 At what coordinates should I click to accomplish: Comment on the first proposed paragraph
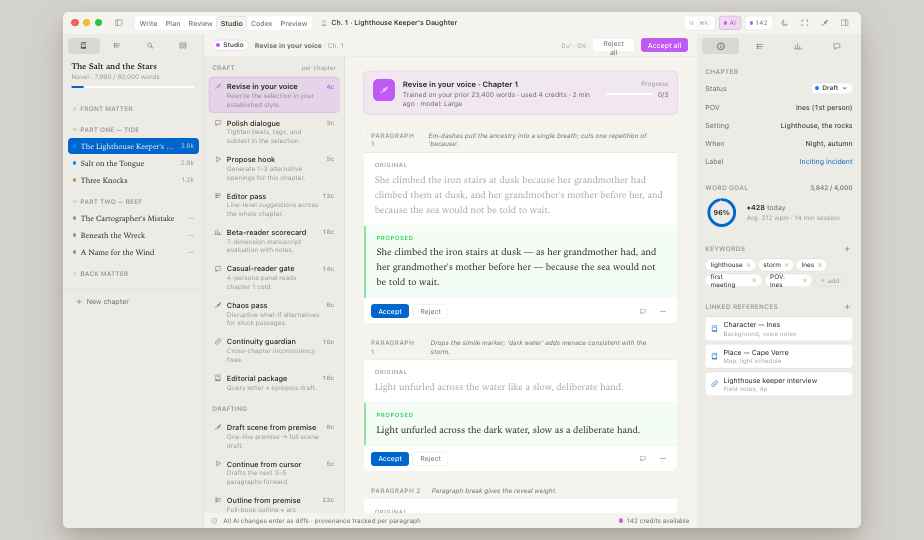coord(643,311)
